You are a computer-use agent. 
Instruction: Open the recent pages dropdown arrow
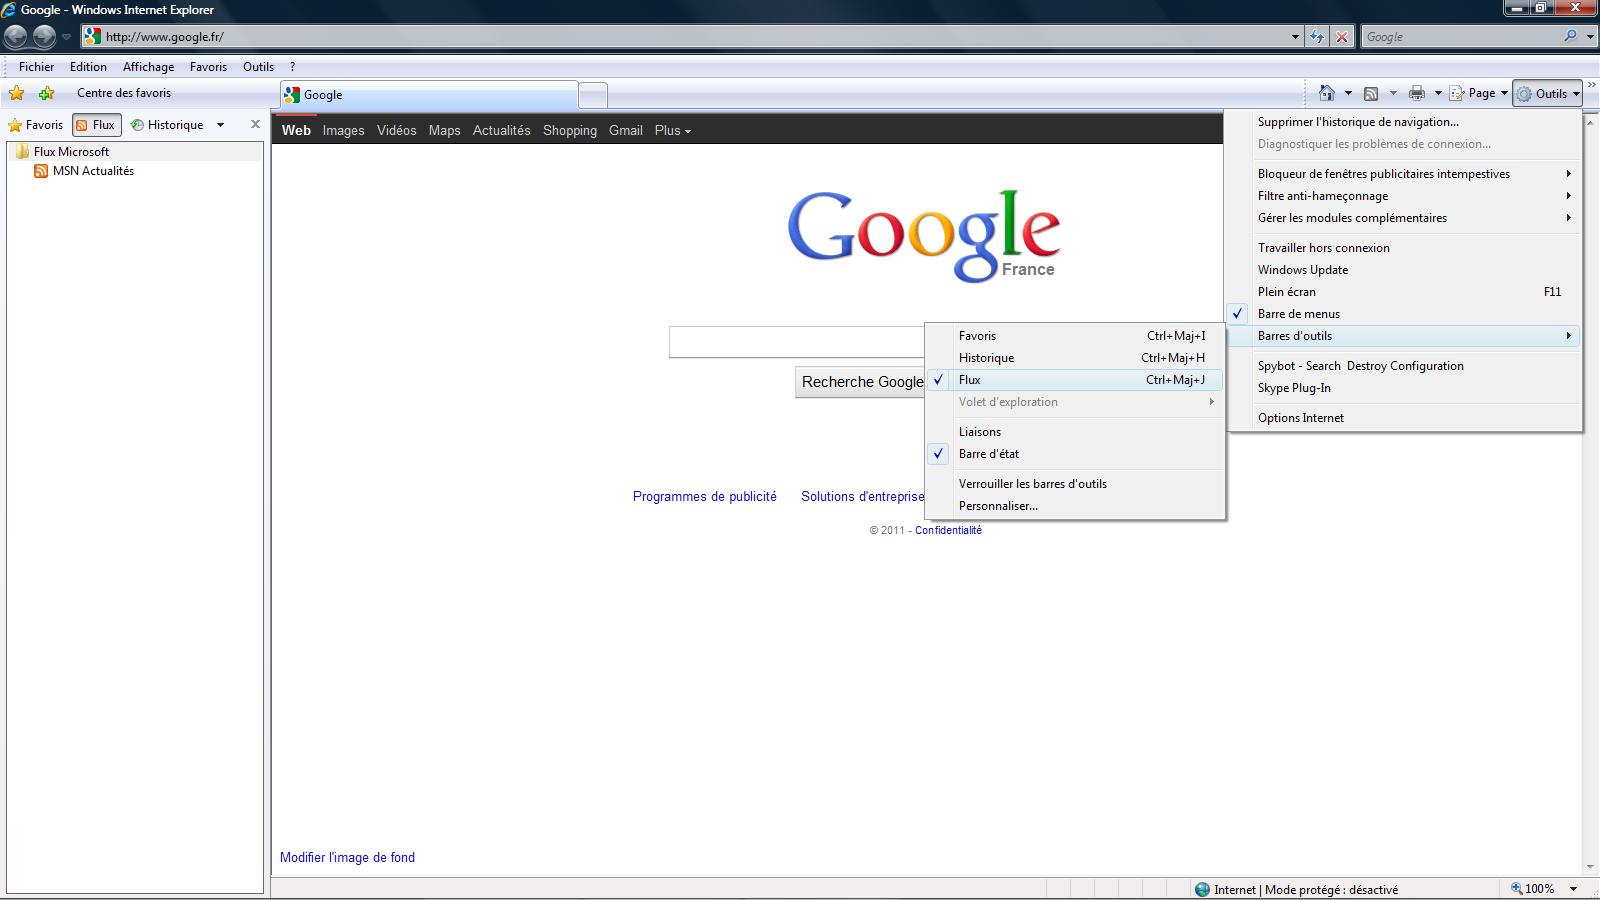click(66, 37)
